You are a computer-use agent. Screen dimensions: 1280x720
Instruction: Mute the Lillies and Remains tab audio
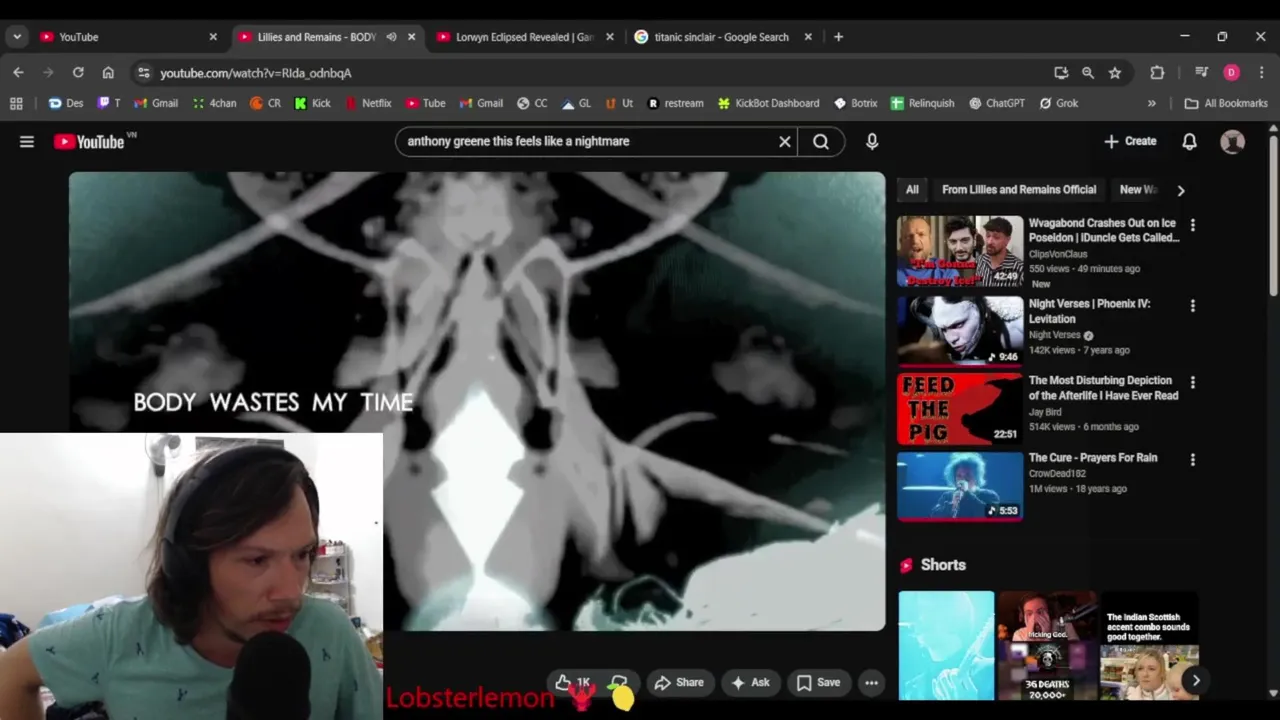click(391, 37)
